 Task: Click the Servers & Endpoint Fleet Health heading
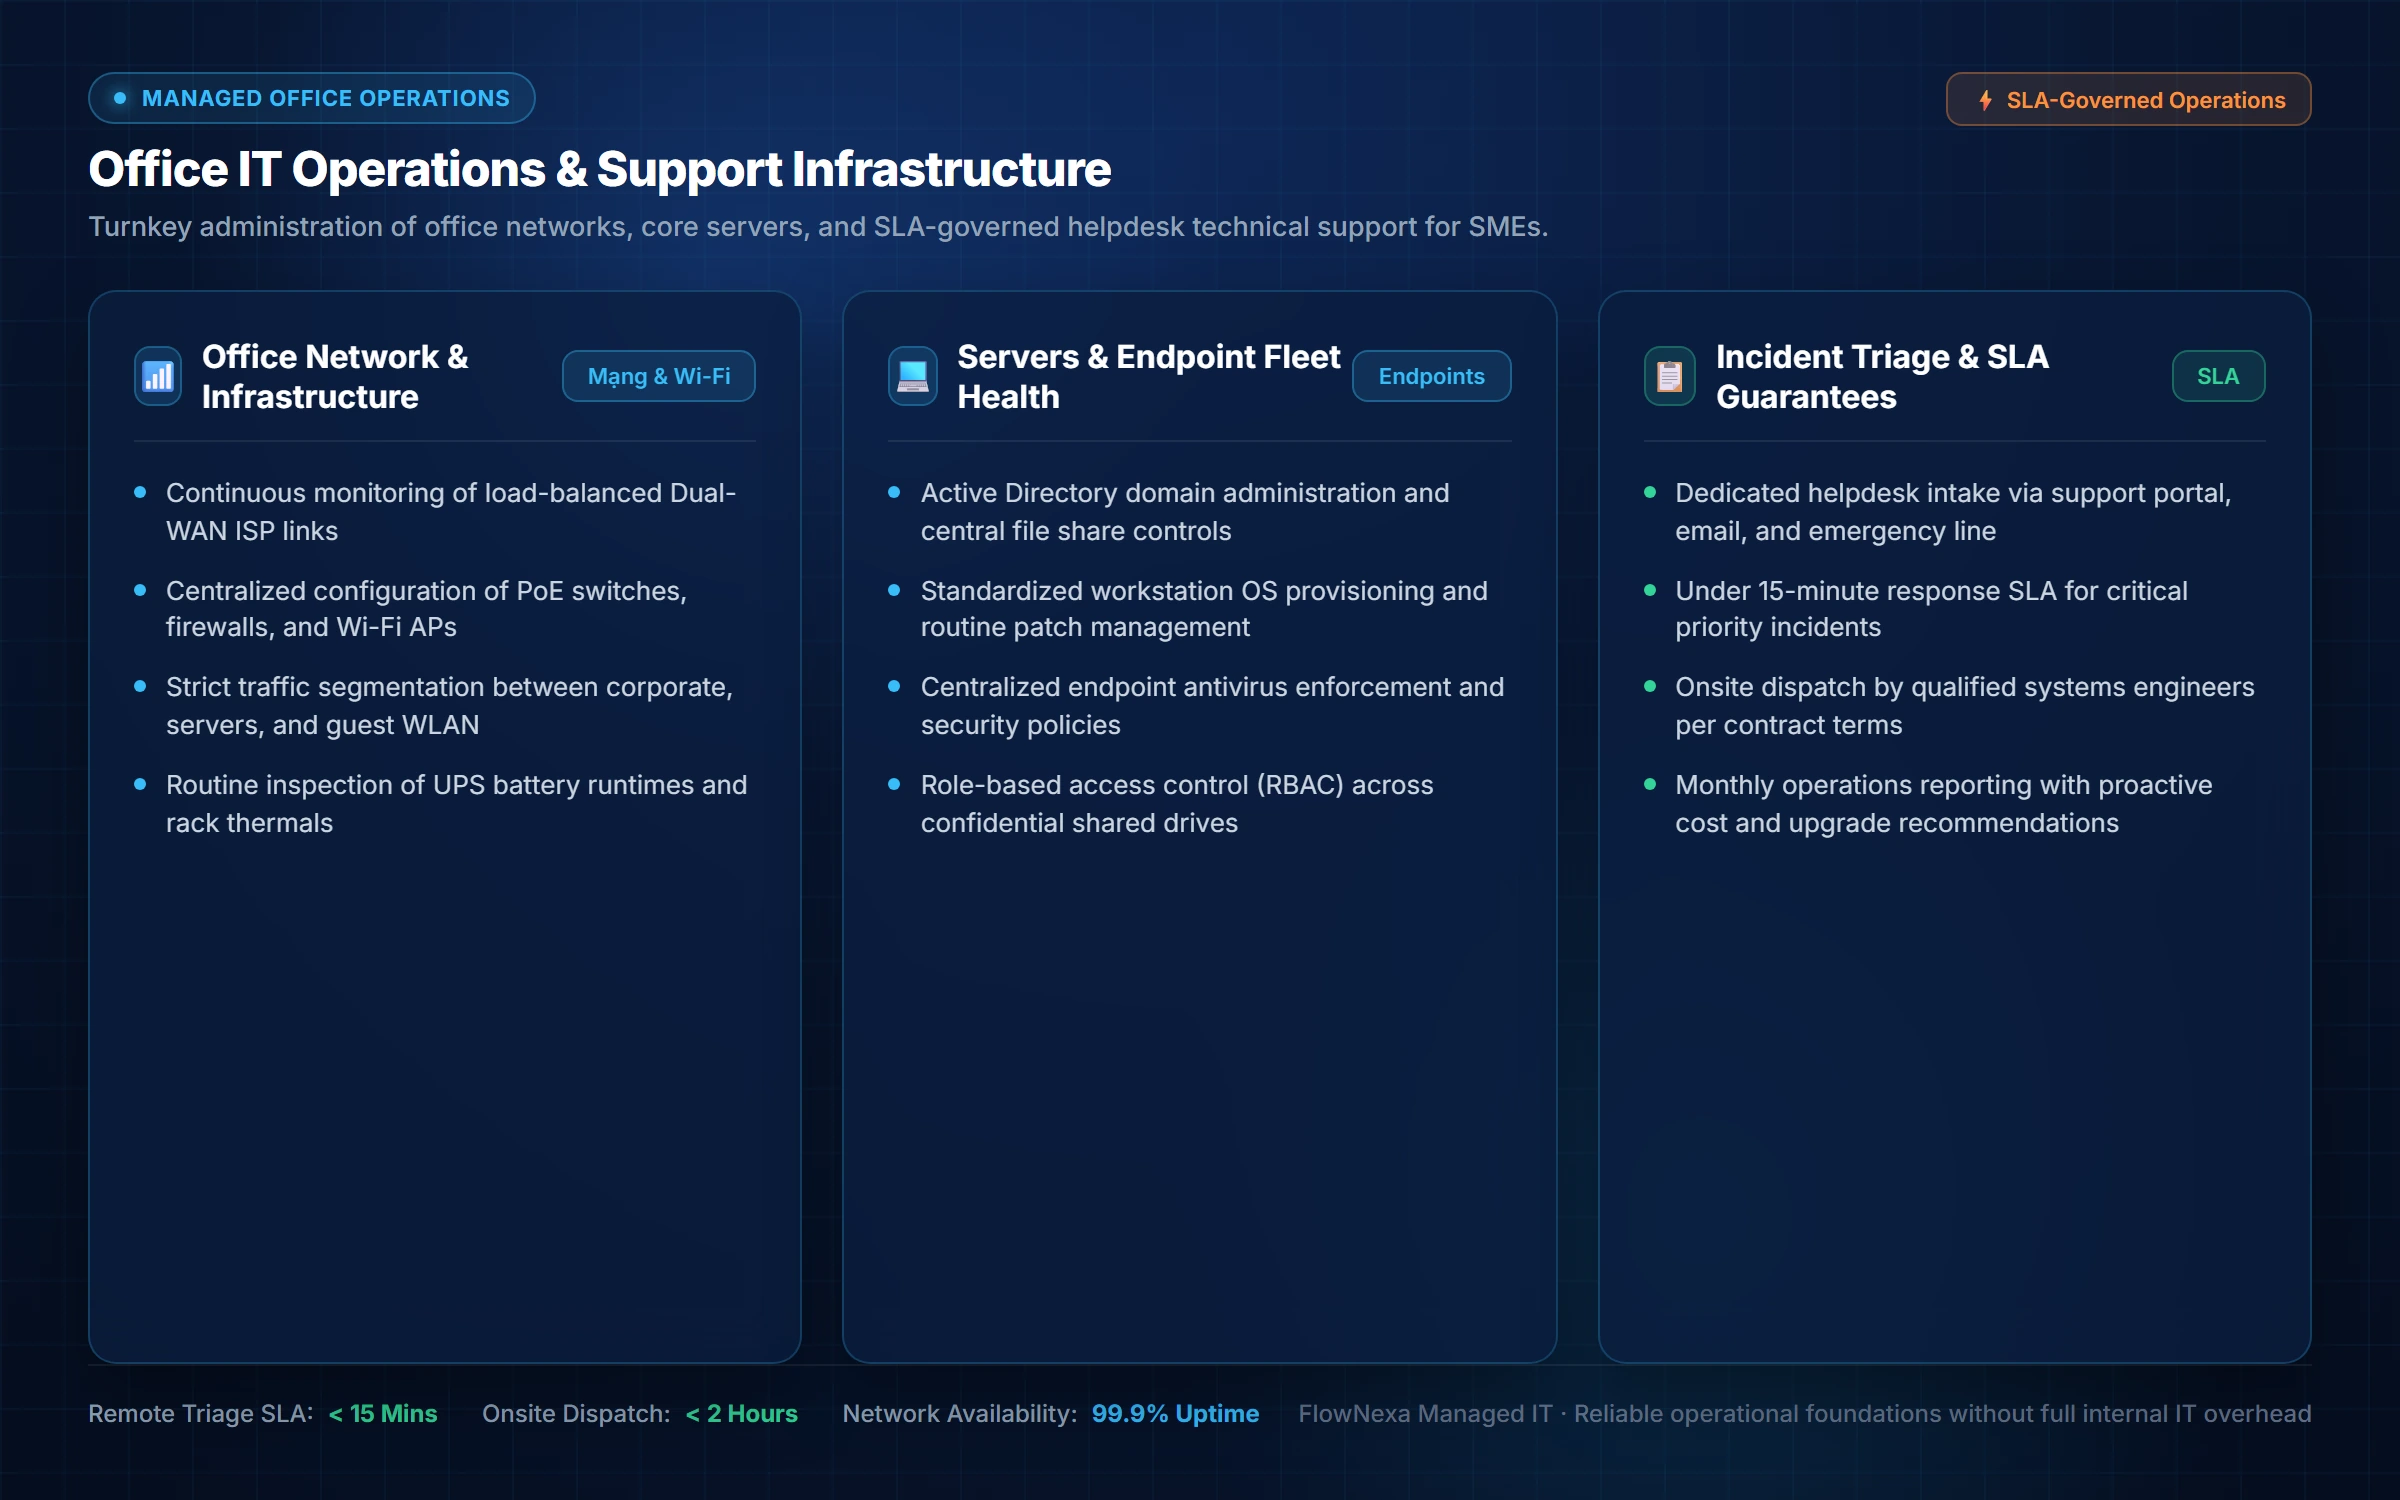pos(1148,376)
